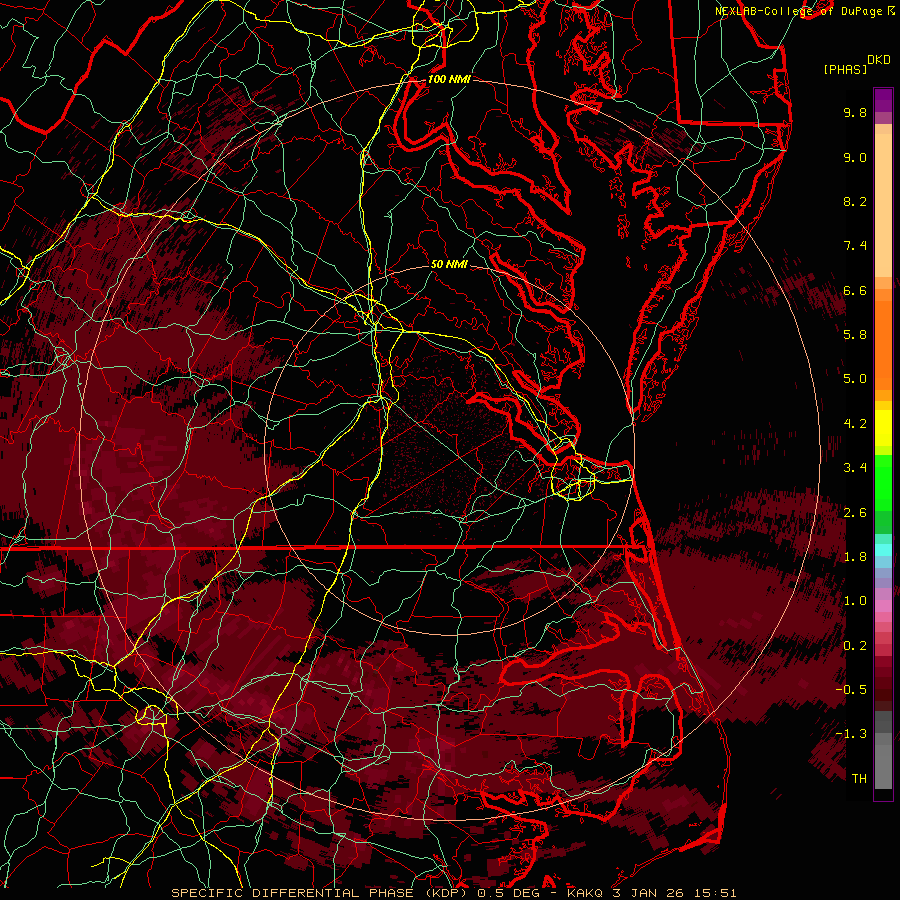Click the 100 NMI range ring label
900x900 pixels.
[449, 79]
